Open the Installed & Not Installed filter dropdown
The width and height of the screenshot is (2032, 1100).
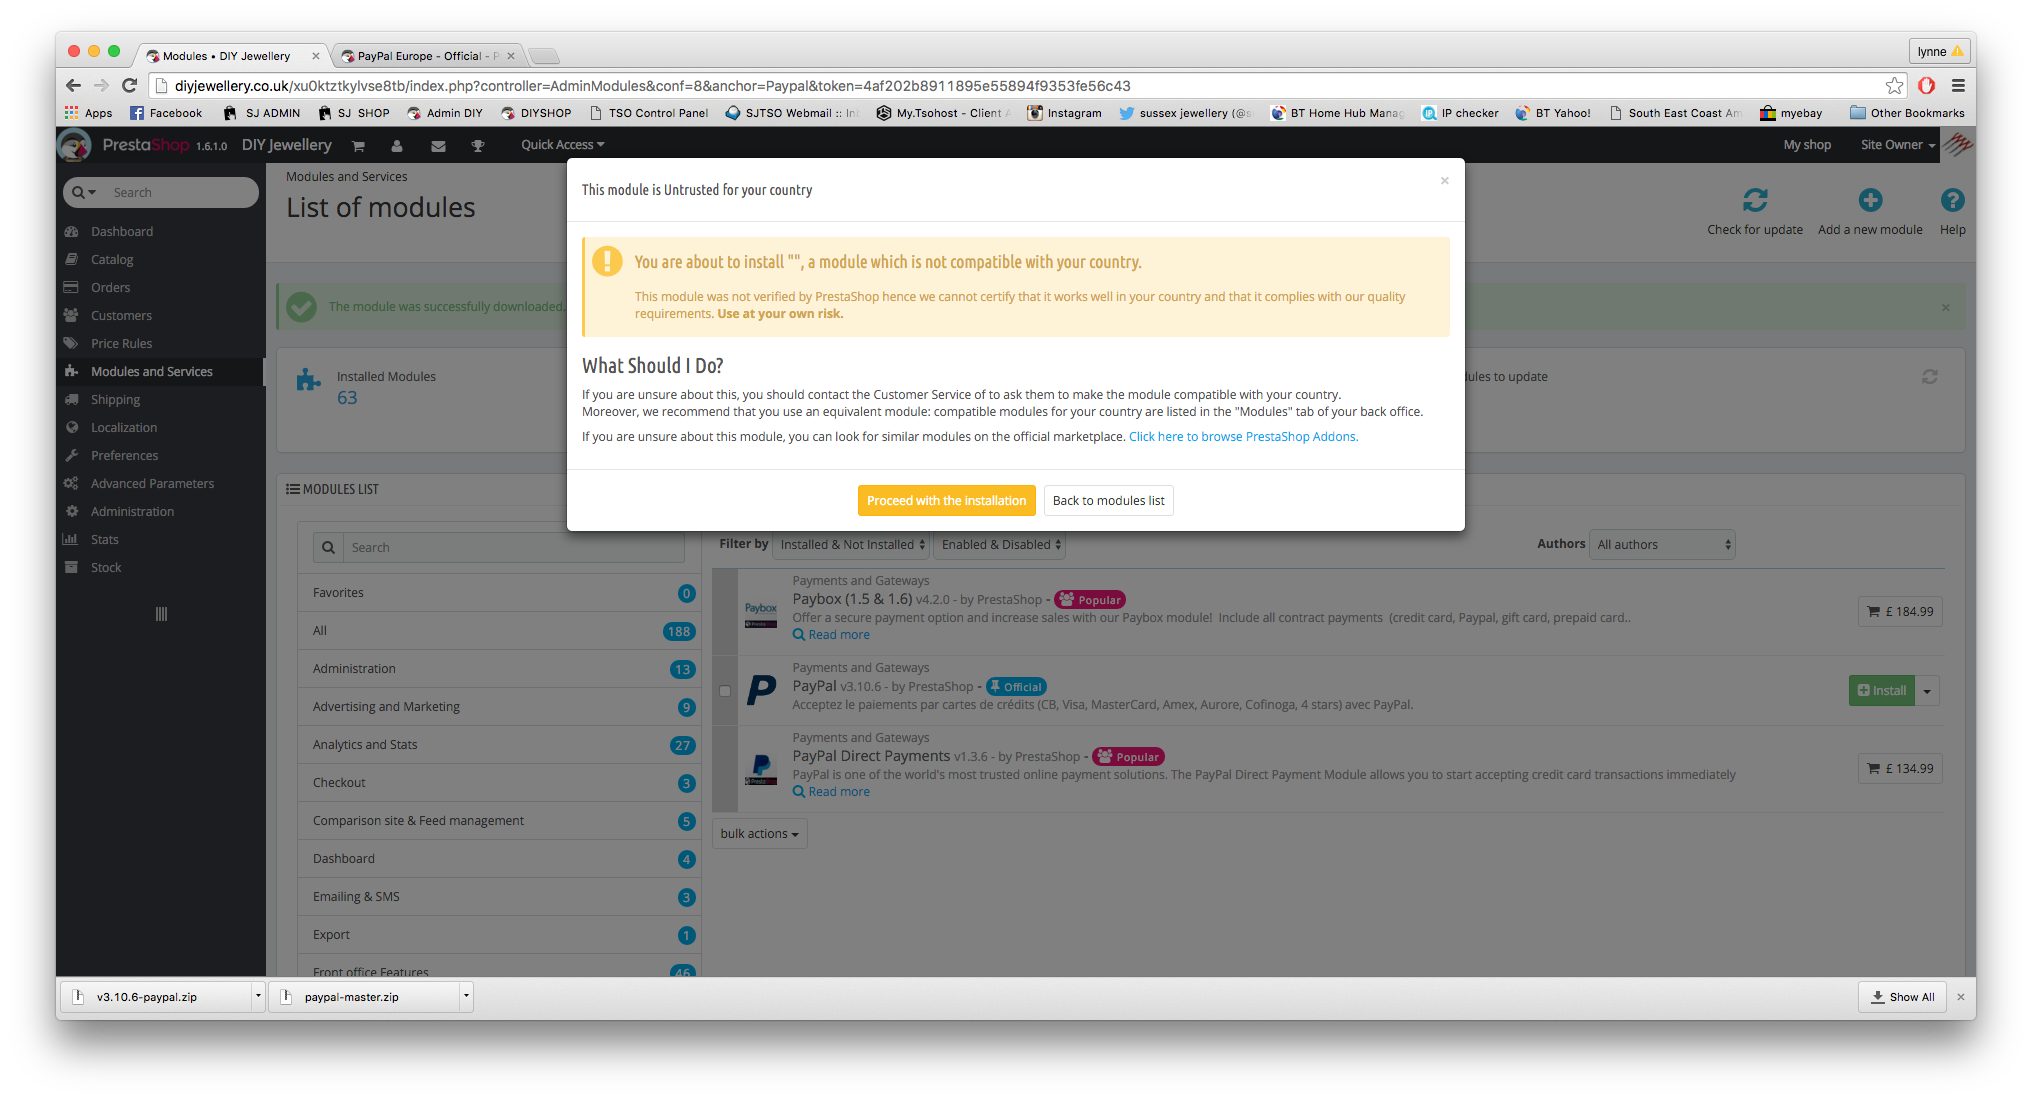[852, 545]
